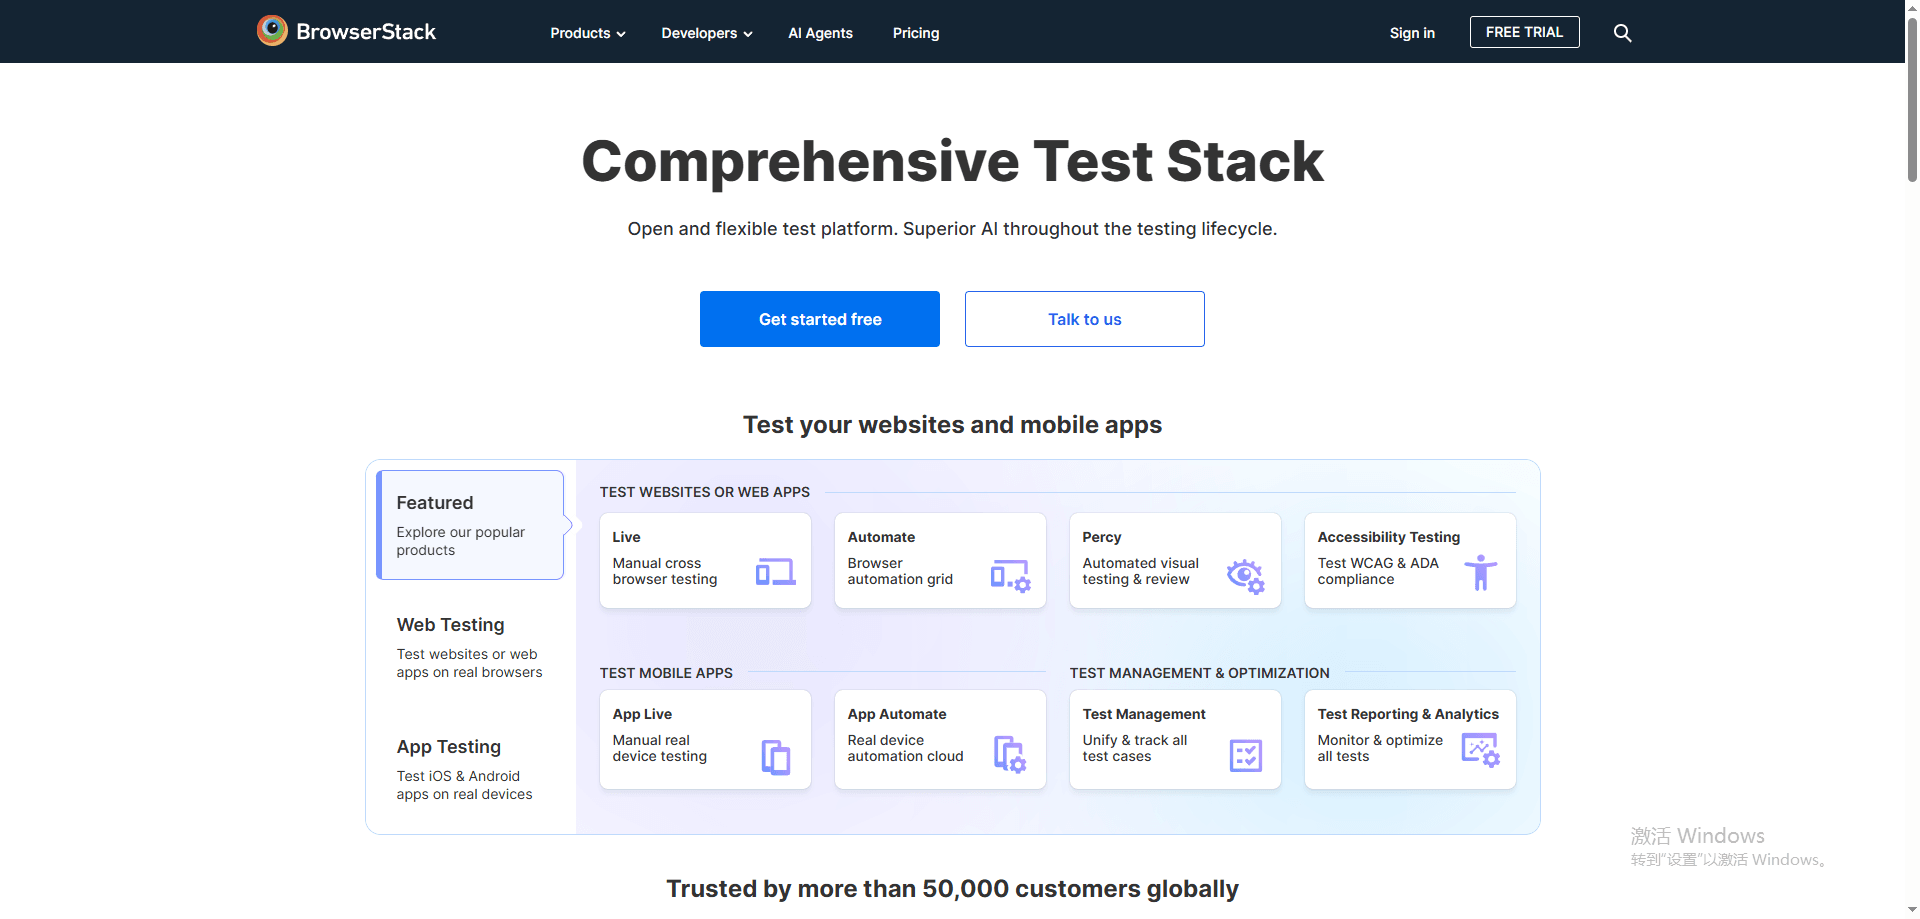Click the BrowserStack logo icon
Screen dimensions: 1920x919
point(272,31)
